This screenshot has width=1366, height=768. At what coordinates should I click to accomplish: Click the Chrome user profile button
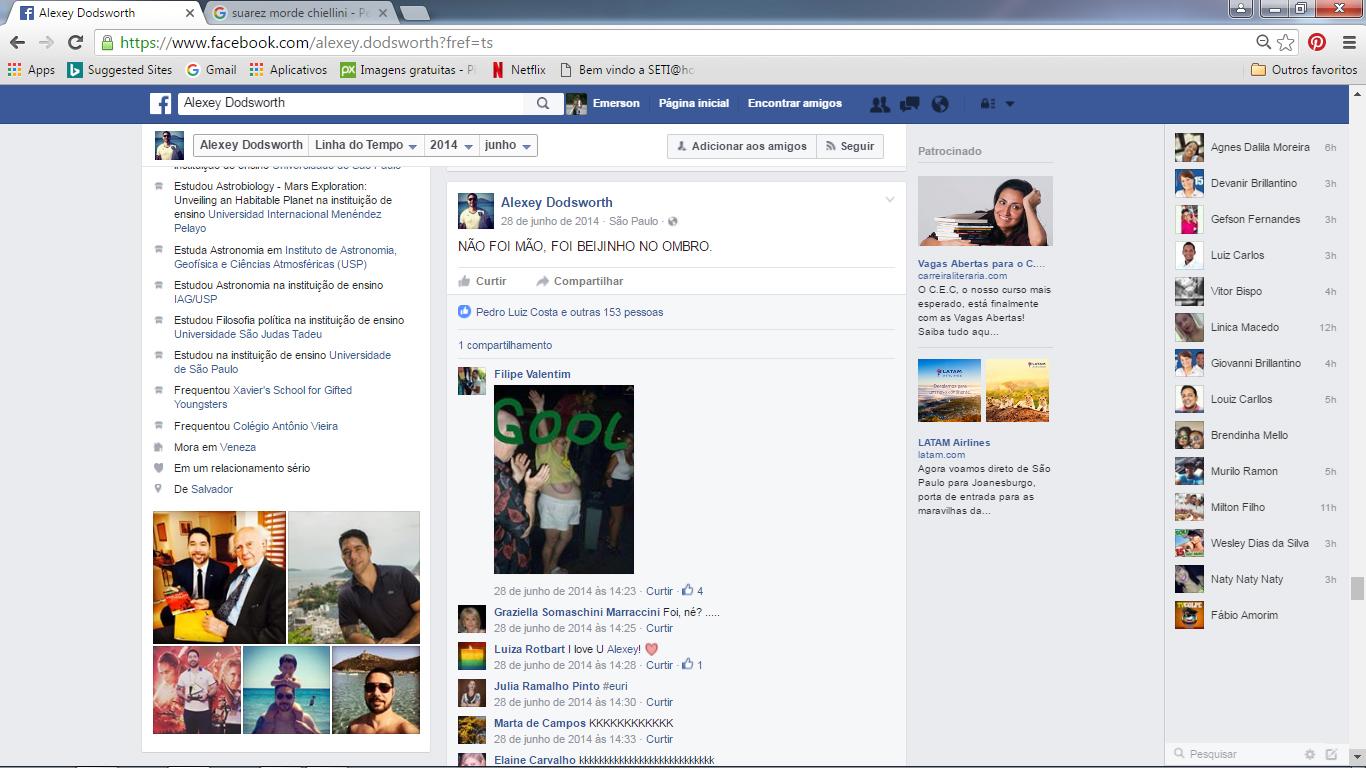(1240, 9)
